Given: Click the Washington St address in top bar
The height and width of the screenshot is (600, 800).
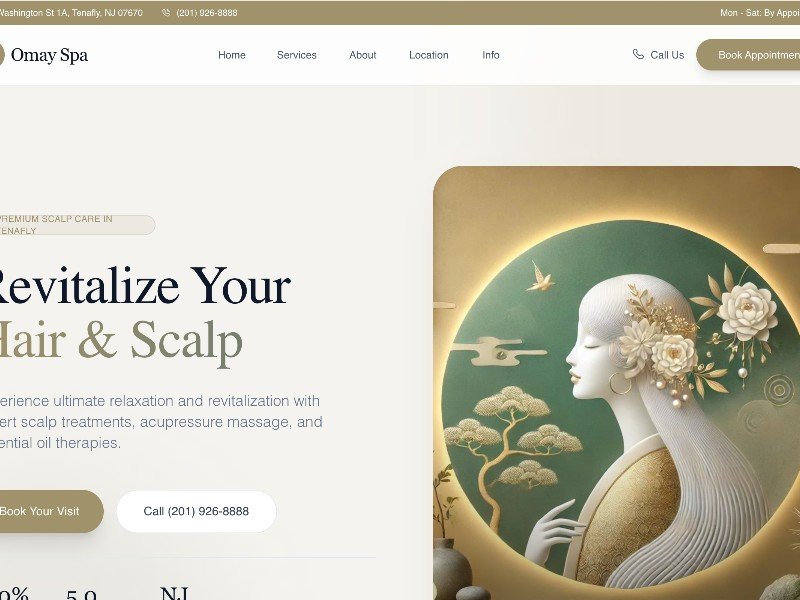Looking at the screenshot, I should click(x=71, y=13).
